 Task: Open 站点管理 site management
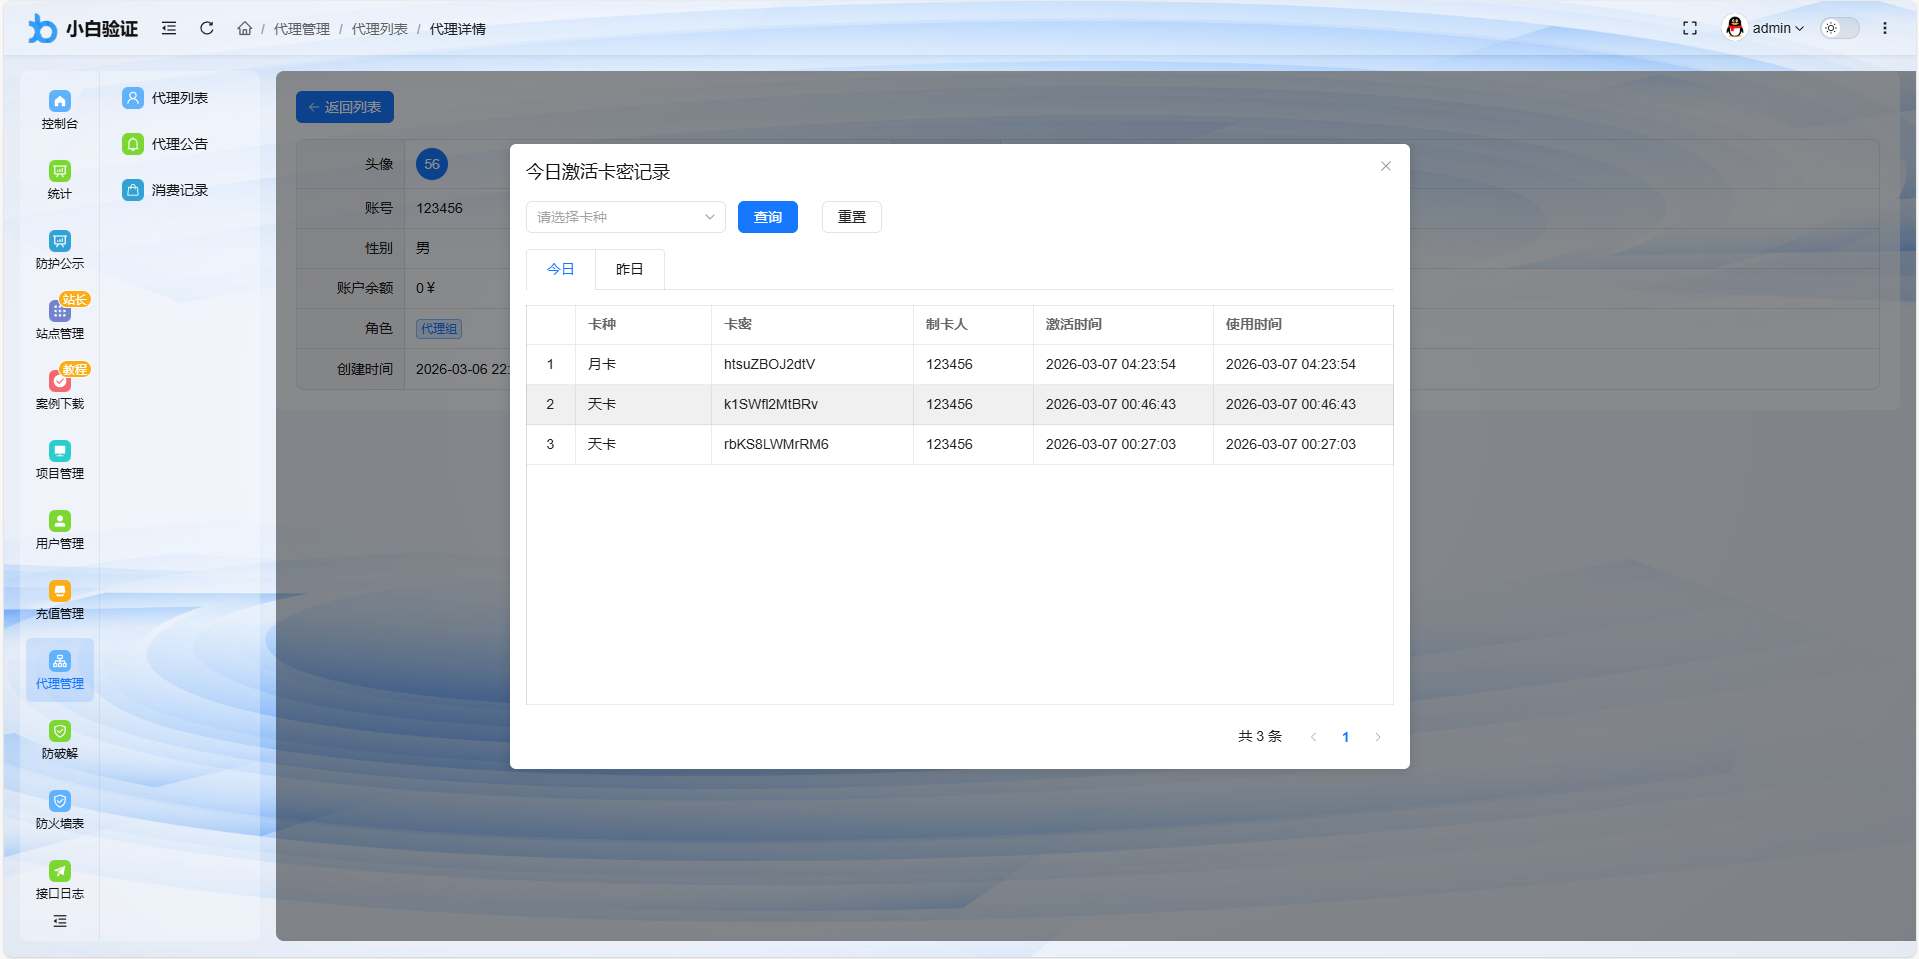click(59, 319)
